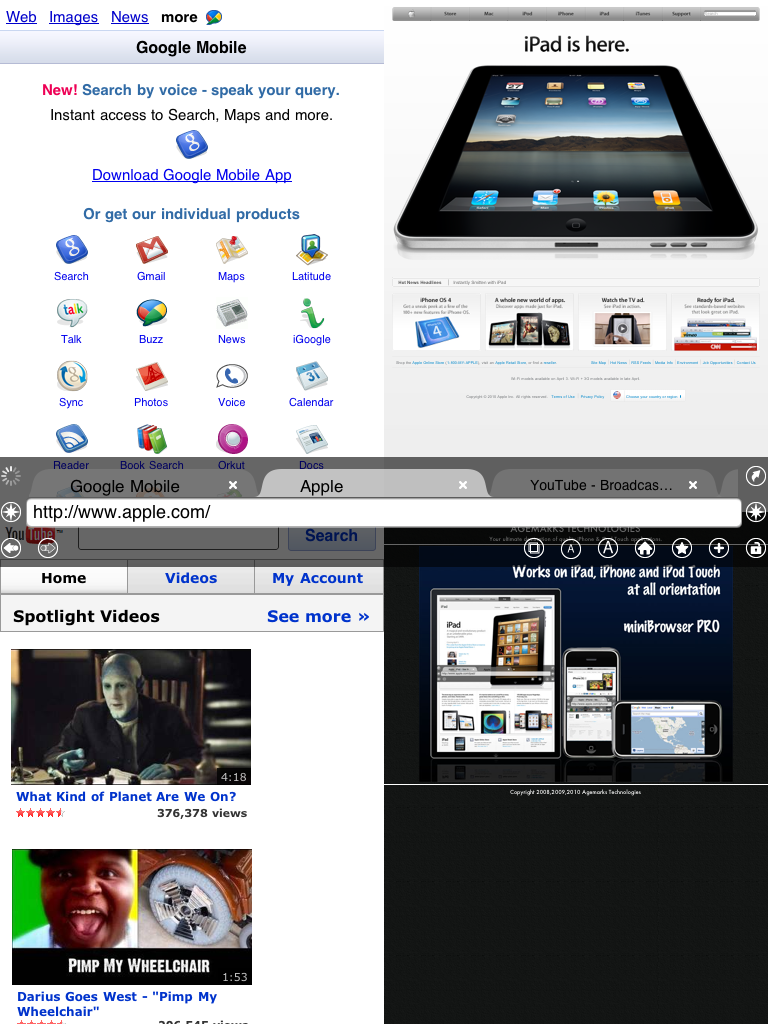Close the Apple tab

click(463, 485)
